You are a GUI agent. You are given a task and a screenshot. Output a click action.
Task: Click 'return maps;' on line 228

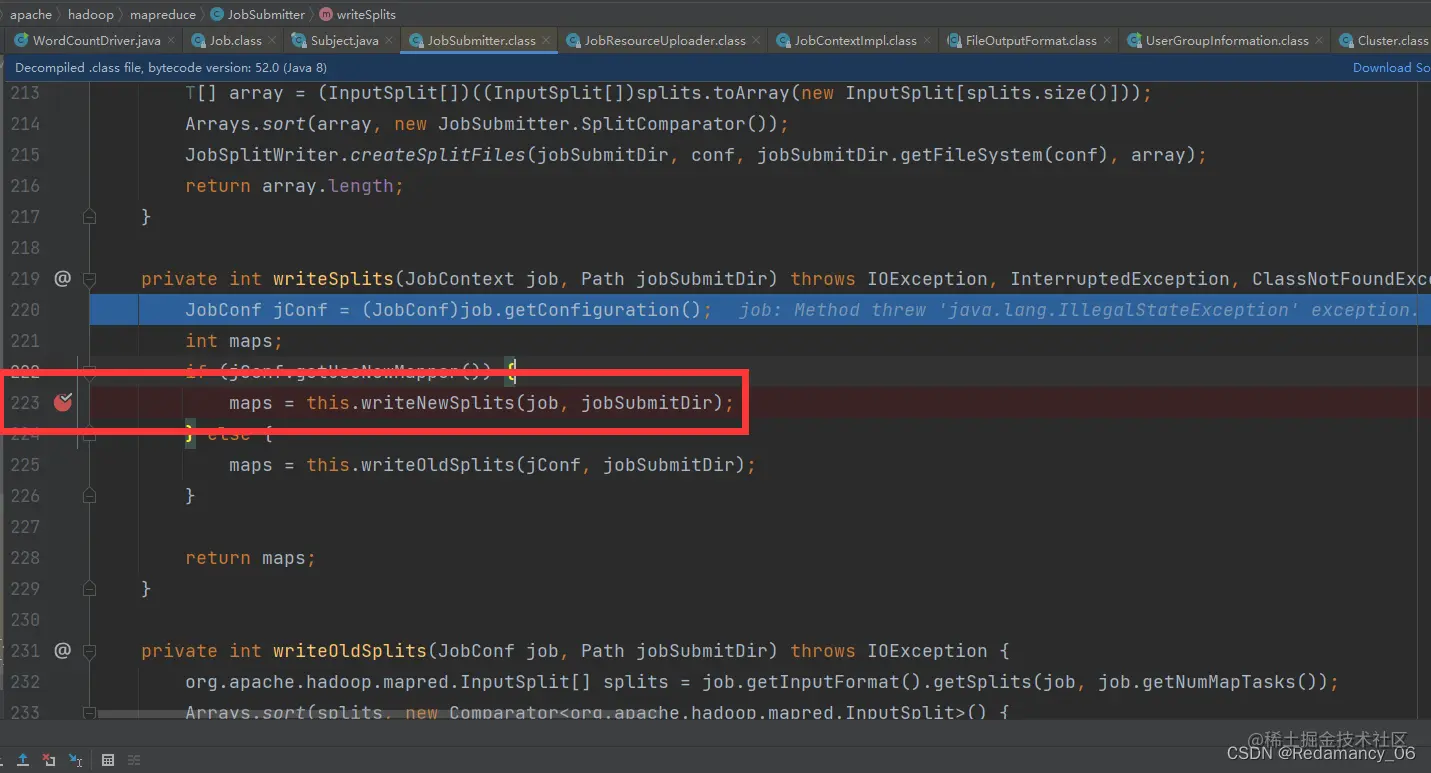pyautogui.click(x=251, y=558)
